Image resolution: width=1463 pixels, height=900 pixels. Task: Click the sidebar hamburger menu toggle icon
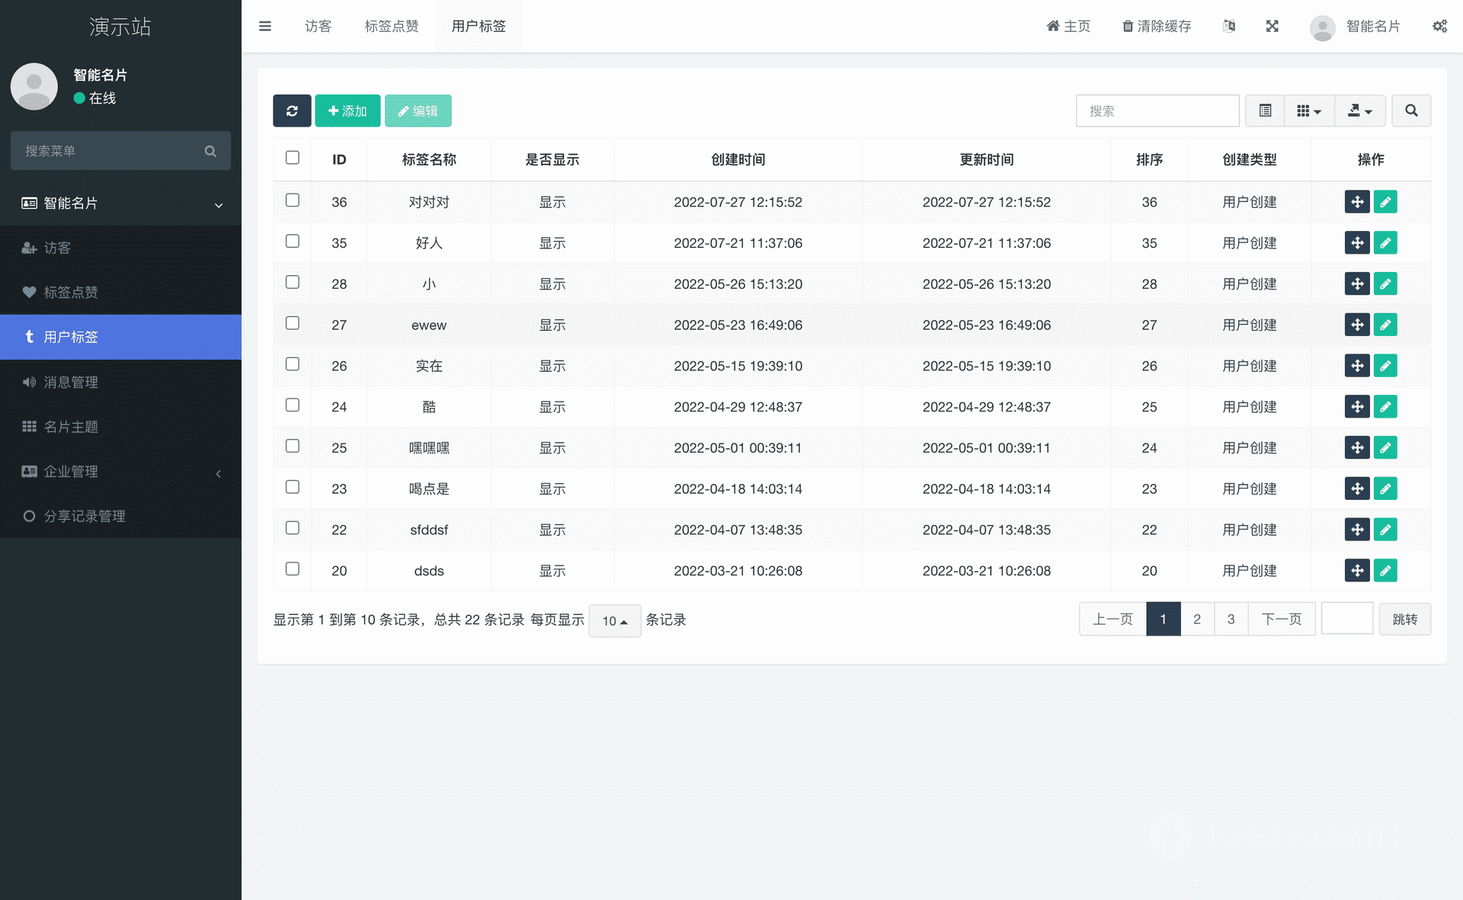(x=265, y=26)
